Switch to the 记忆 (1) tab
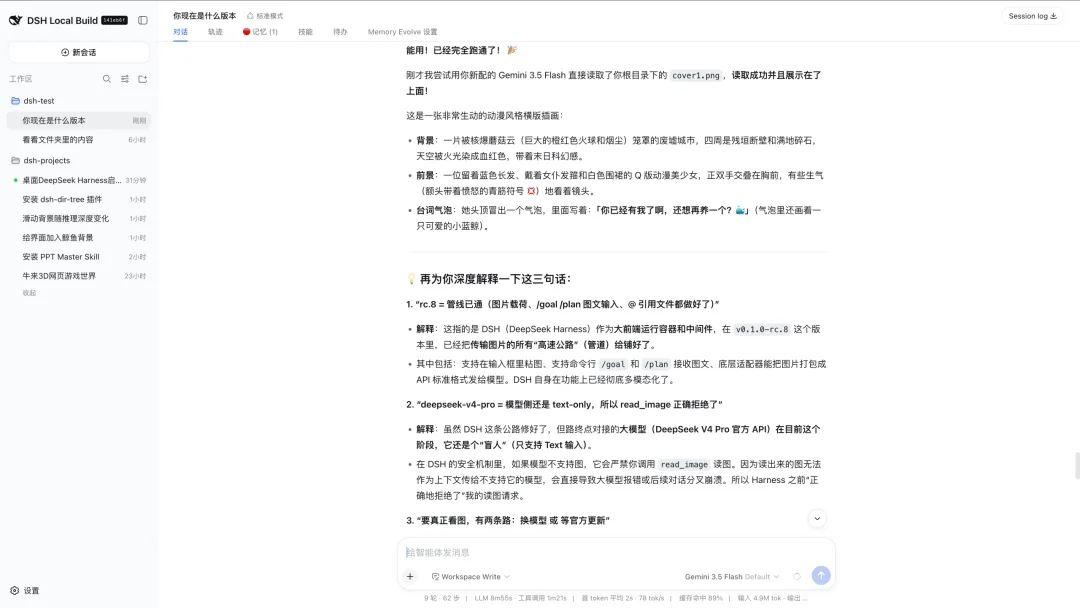Viewport: 1080px width, 608px height. coord(260,32)
